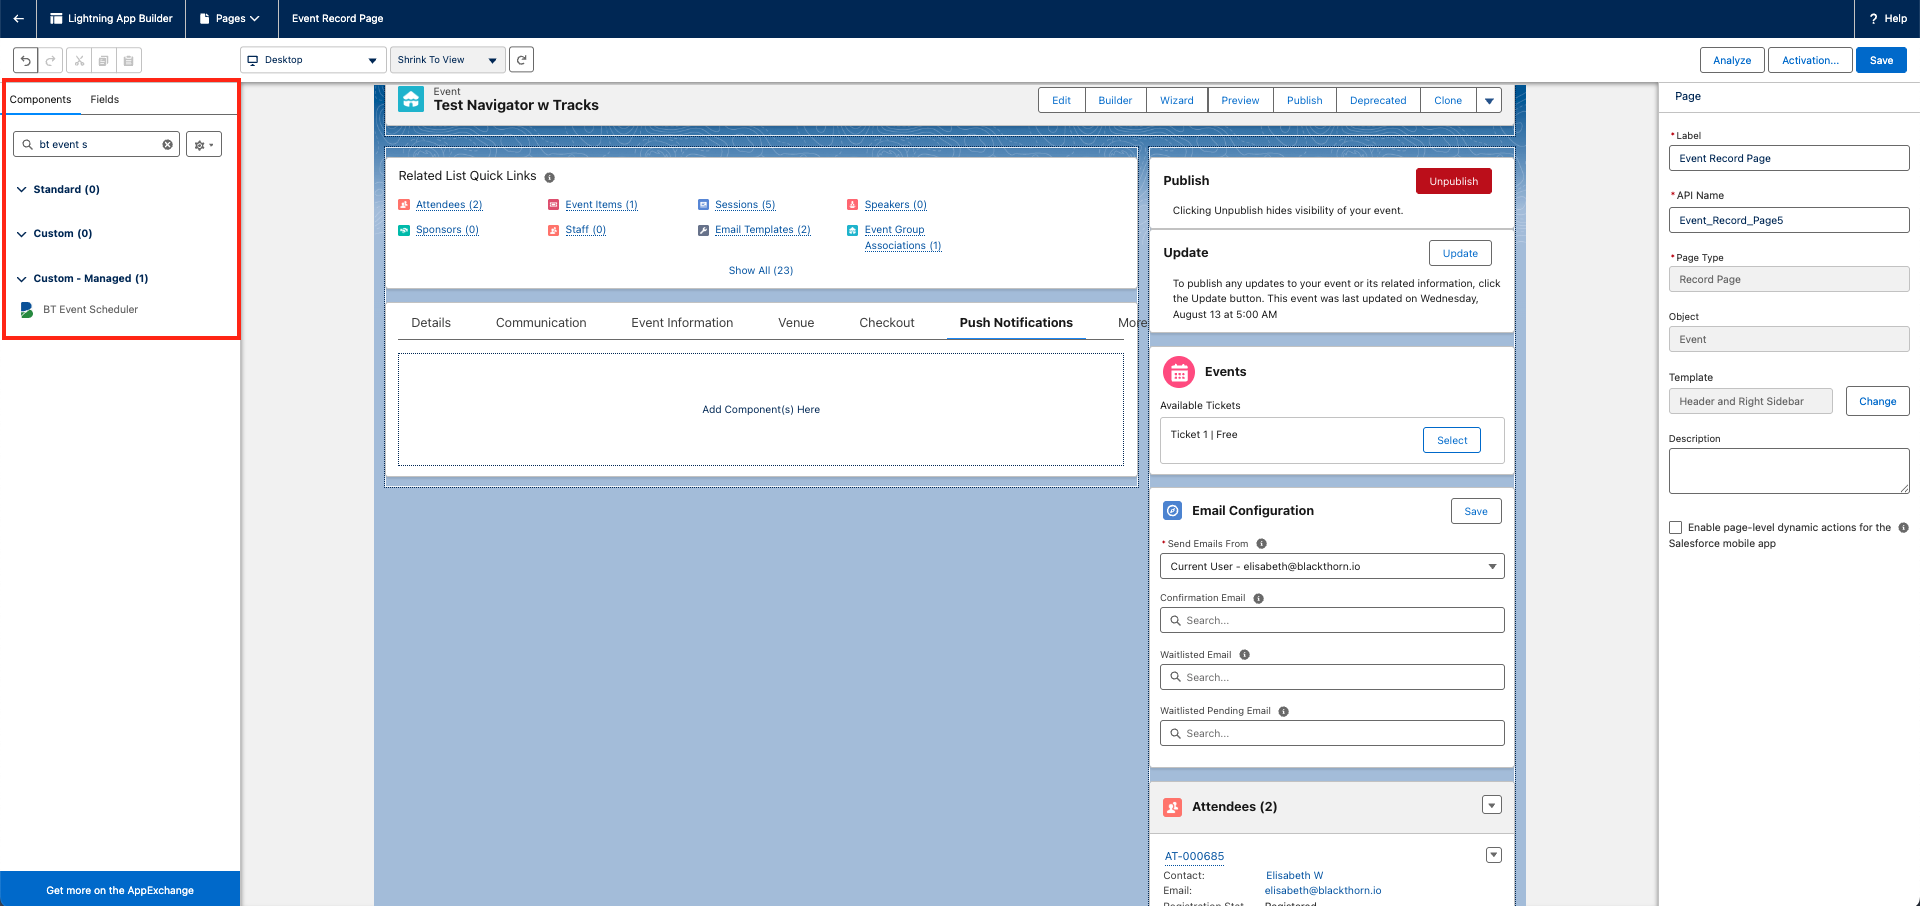Collapse the Custom (0) section
The width and height of the screenshot is (1920, 906).
[21, 234]
